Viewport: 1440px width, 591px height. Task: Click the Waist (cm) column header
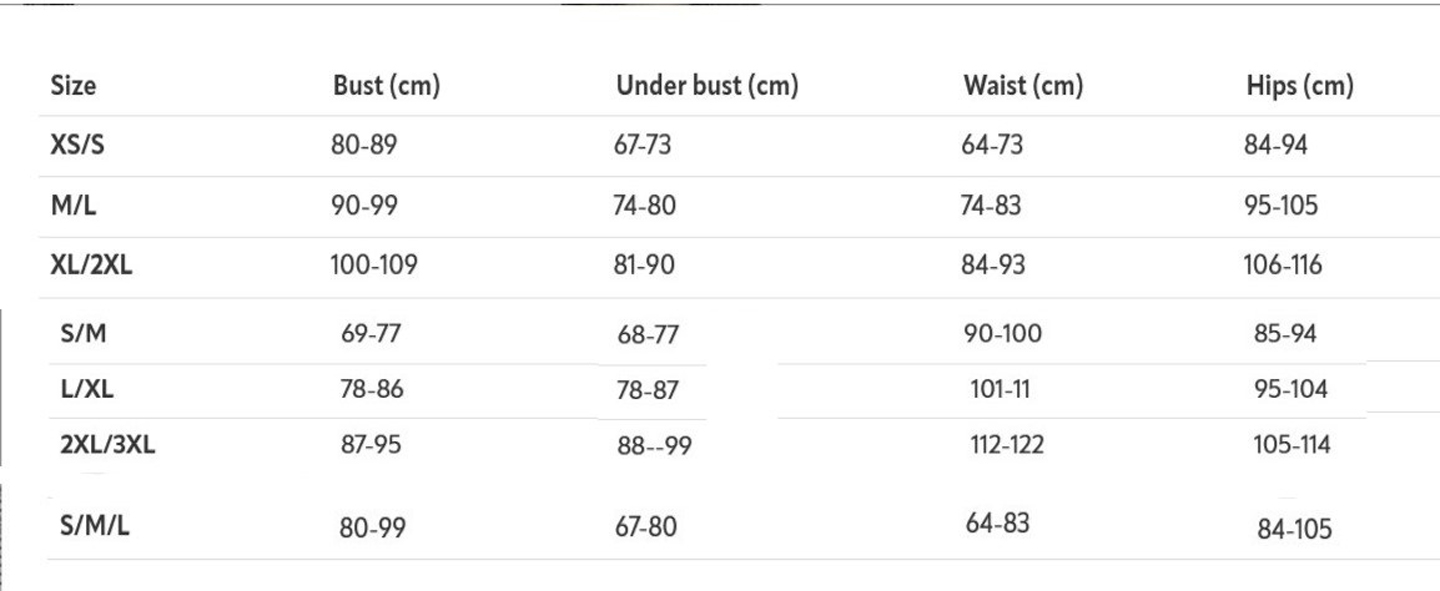tap(1022, 86)
